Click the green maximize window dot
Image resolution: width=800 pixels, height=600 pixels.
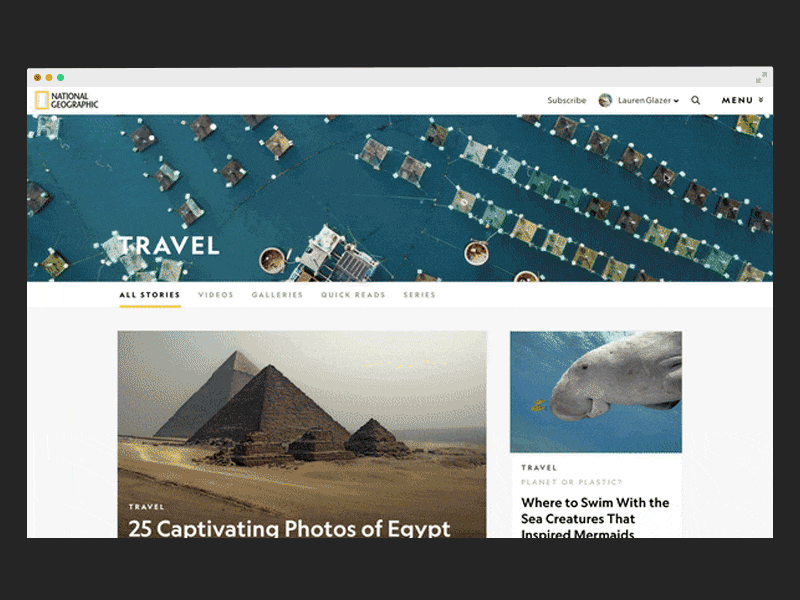click(60, 78)
